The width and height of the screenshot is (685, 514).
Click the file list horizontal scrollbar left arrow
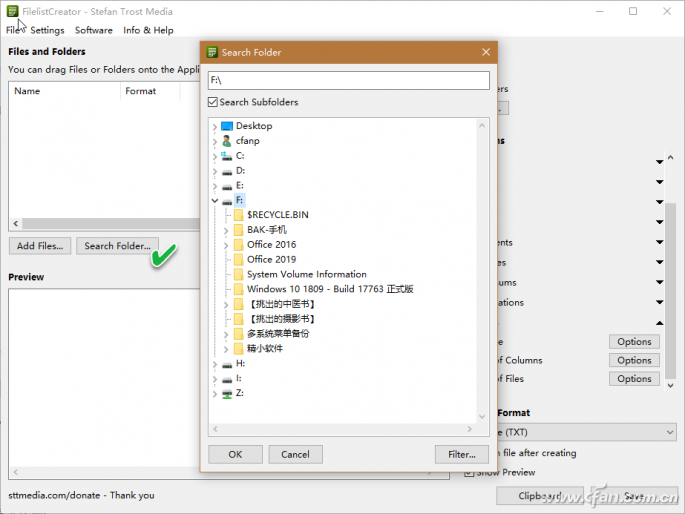[16, 224]
